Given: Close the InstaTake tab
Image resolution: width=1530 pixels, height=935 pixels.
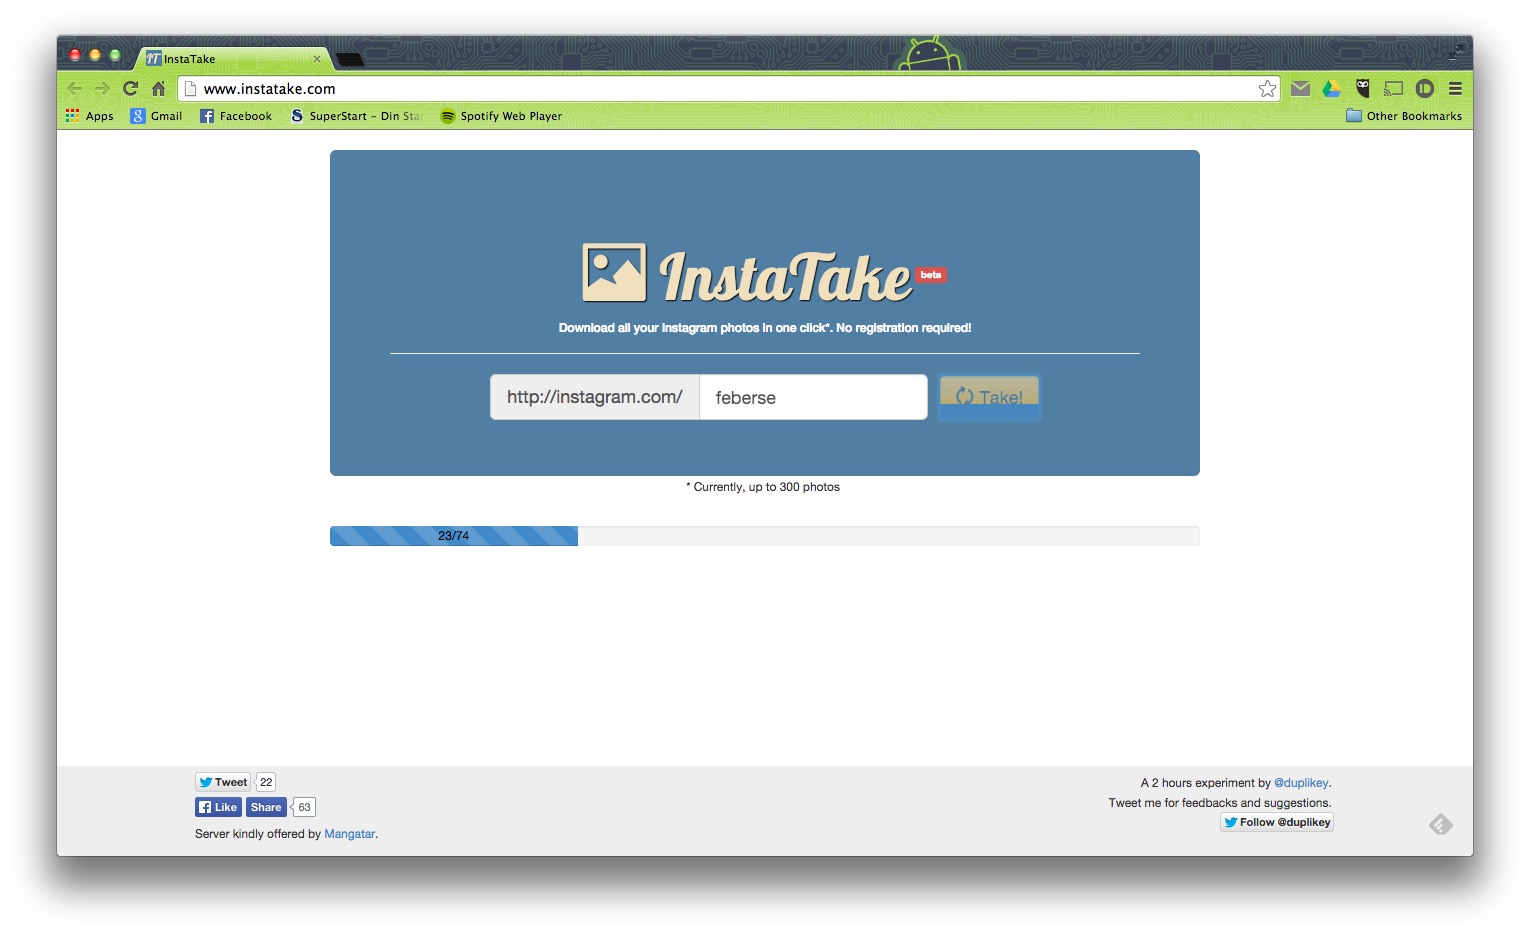Looking at the screenshot, I should pyautogui.click(x=317, y=59).
